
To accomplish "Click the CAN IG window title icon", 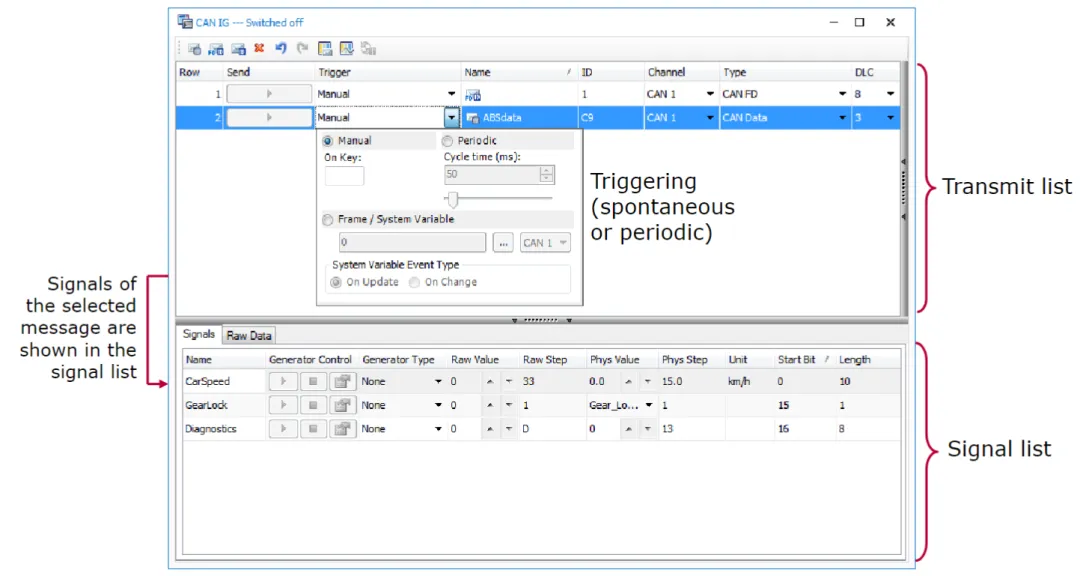I will [x=185, y=21].
